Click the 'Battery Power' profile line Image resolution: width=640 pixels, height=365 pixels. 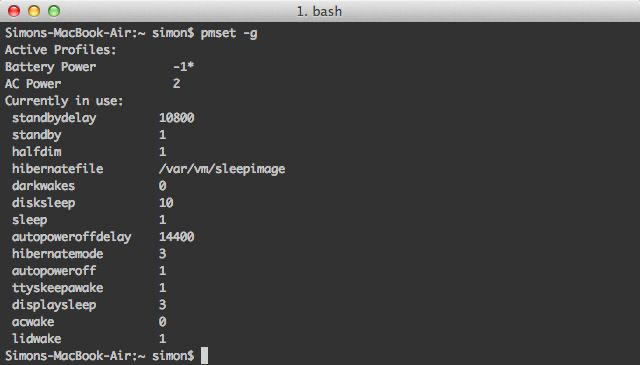(x=100, y=67)
